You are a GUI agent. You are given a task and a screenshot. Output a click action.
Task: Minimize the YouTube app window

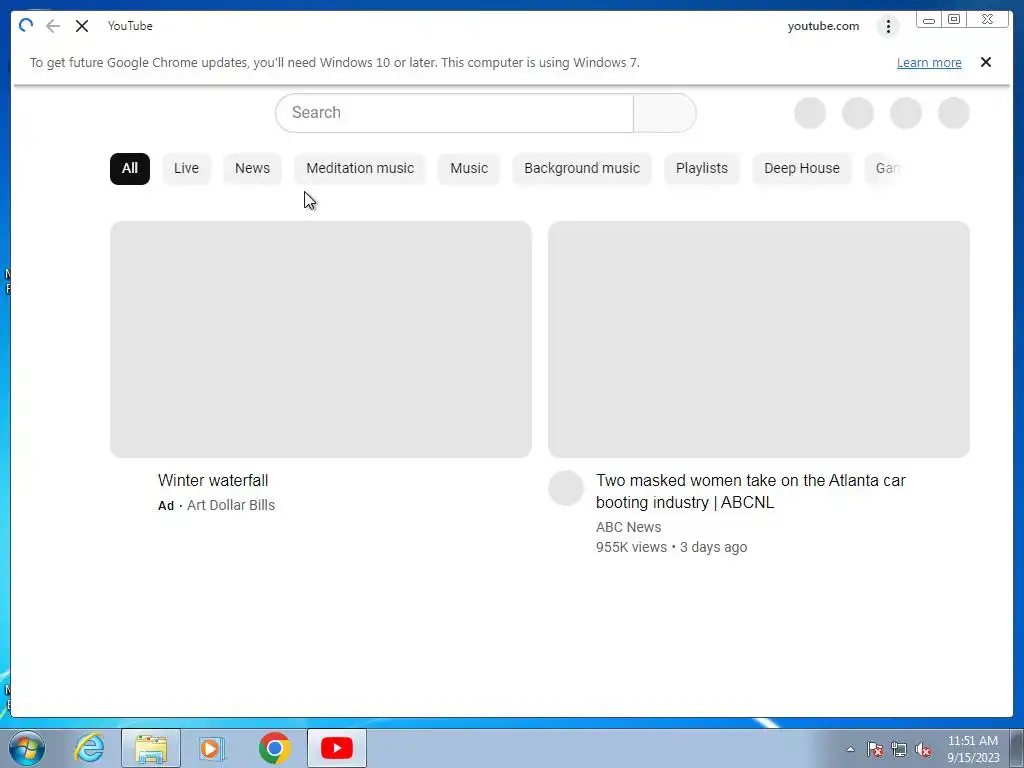click(x=929, y=20)
